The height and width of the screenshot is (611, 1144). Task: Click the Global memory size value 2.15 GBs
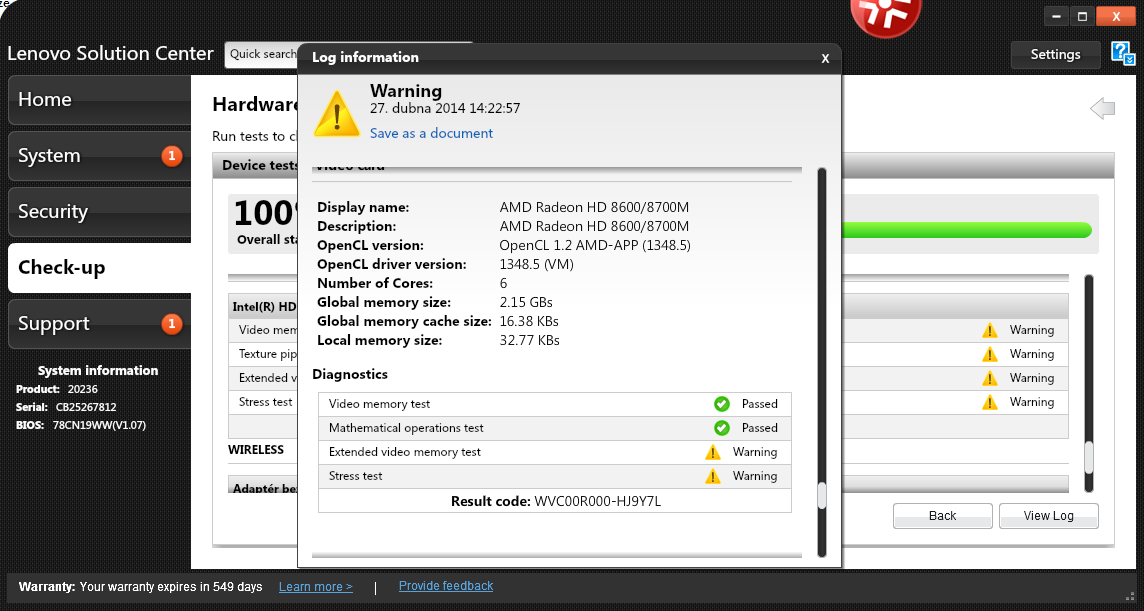(x=526, y=302)
